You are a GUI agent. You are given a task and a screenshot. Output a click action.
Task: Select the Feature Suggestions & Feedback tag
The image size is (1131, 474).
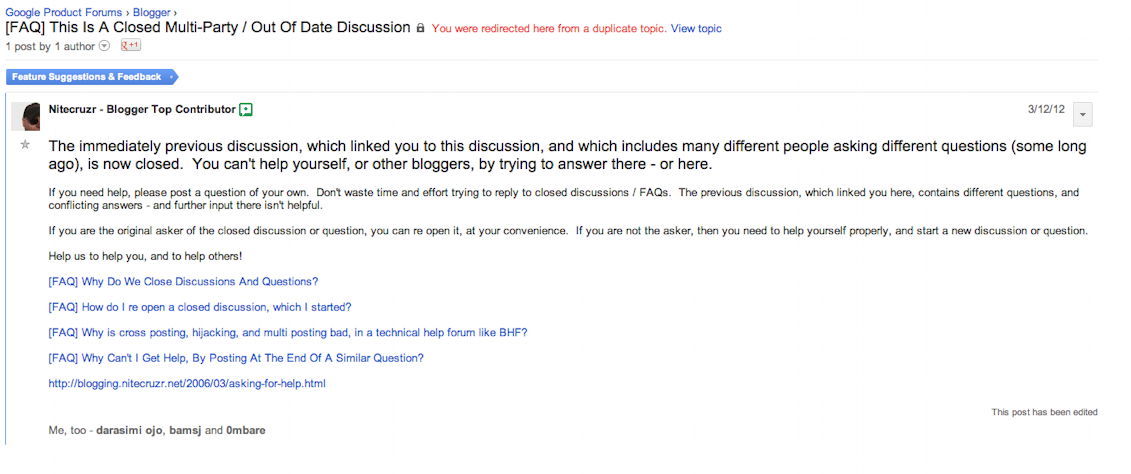89,77
